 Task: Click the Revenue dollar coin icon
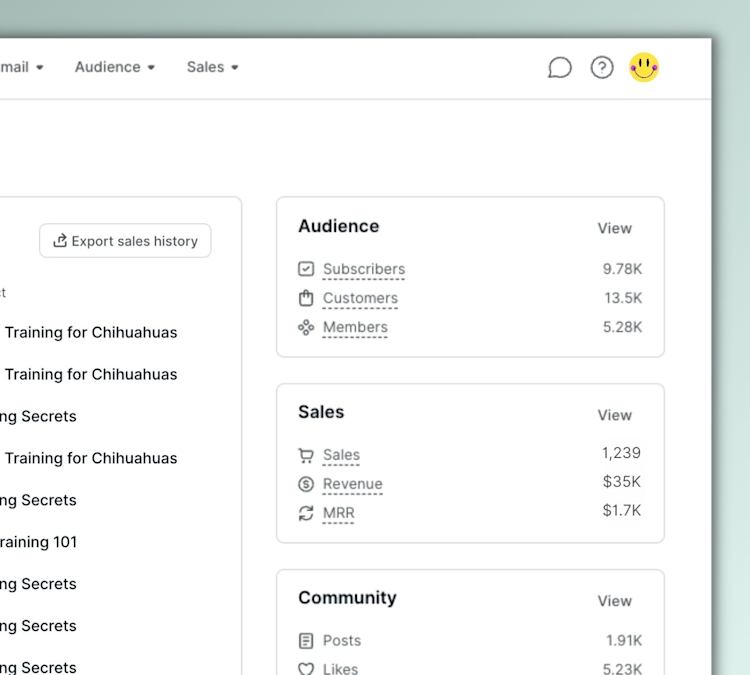[x=306, y=484]
